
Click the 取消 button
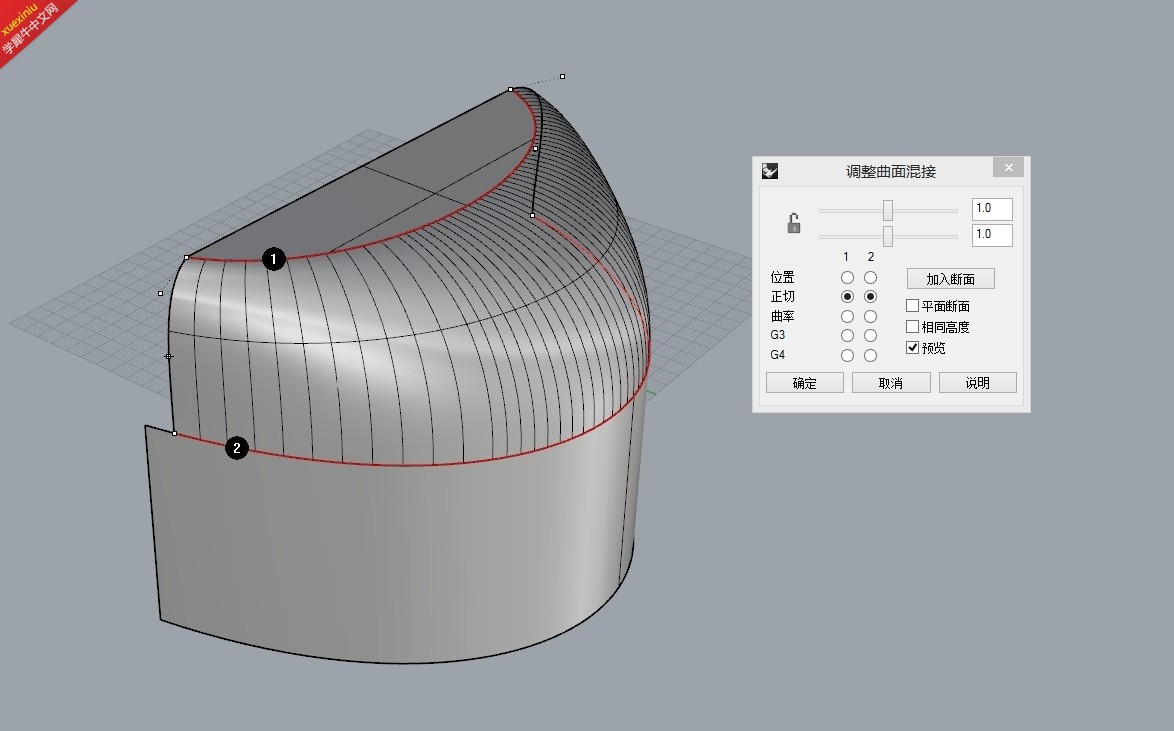891,383
